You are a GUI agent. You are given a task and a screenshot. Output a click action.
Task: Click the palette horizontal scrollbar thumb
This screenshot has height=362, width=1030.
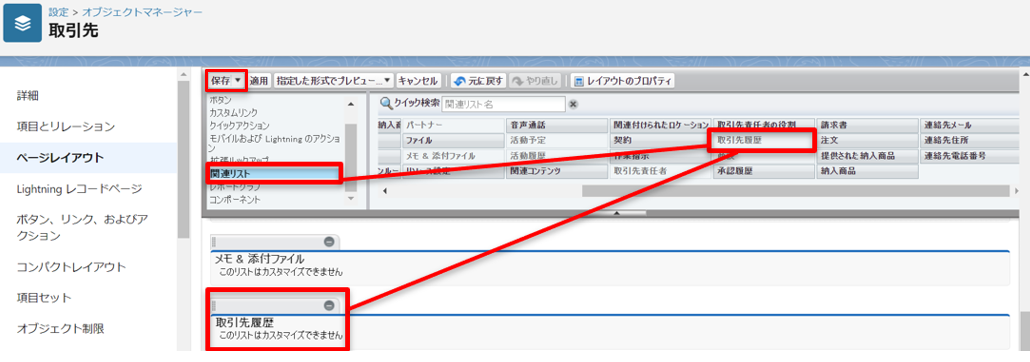click(x=796, y=191)
